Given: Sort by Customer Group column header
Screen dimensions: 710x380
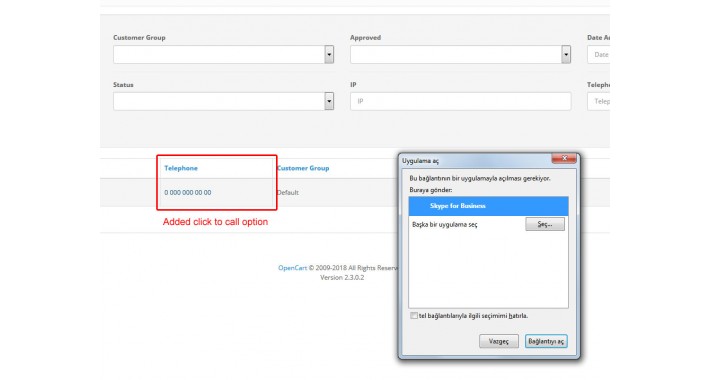Looking at the screenshot, I should tap(303, 168).
